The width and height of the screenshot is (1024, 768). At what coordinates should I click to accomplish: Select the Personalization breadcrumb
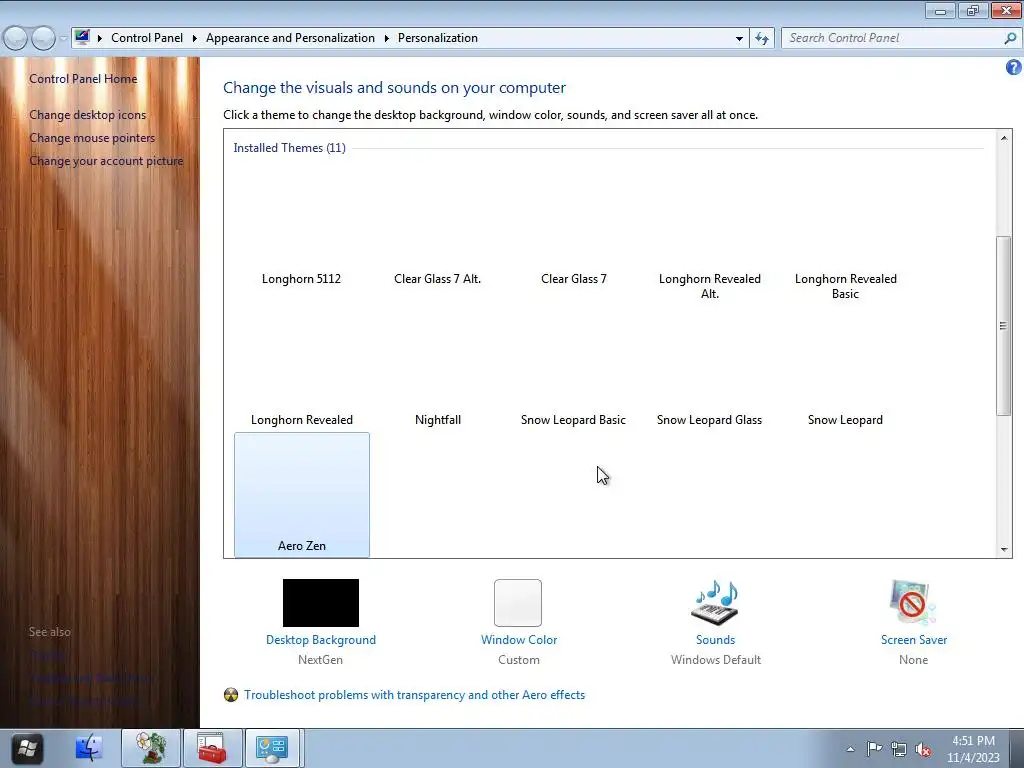(x=438, y=38)
